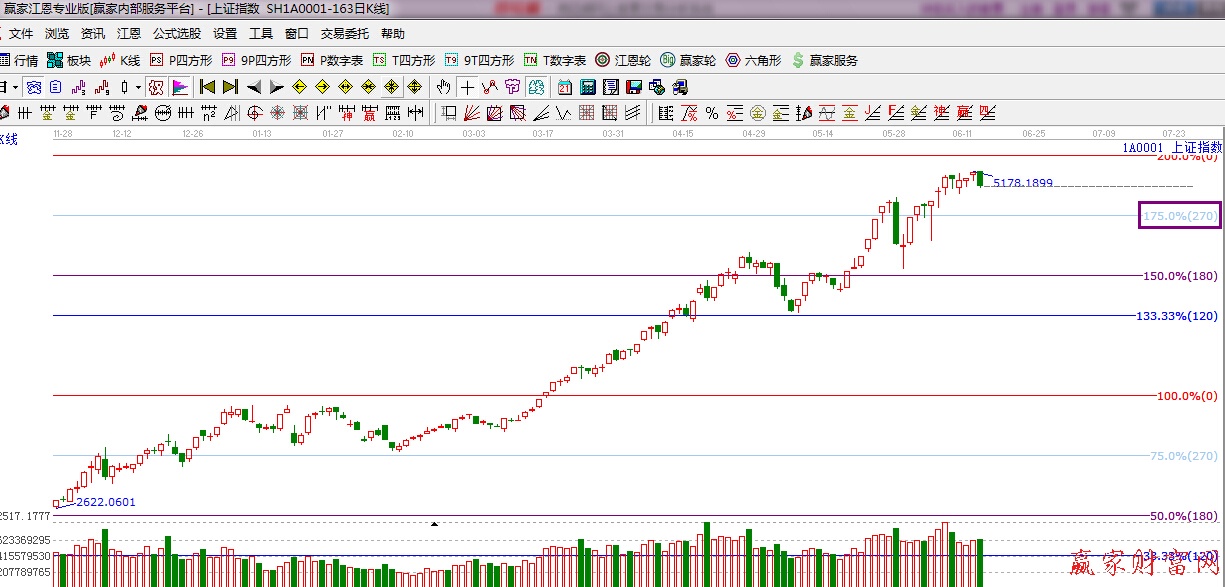Toggle the blue knot pattern button
Image resolution: width=1225 pixels, height=587 pixels.
[x=34, y=87]
